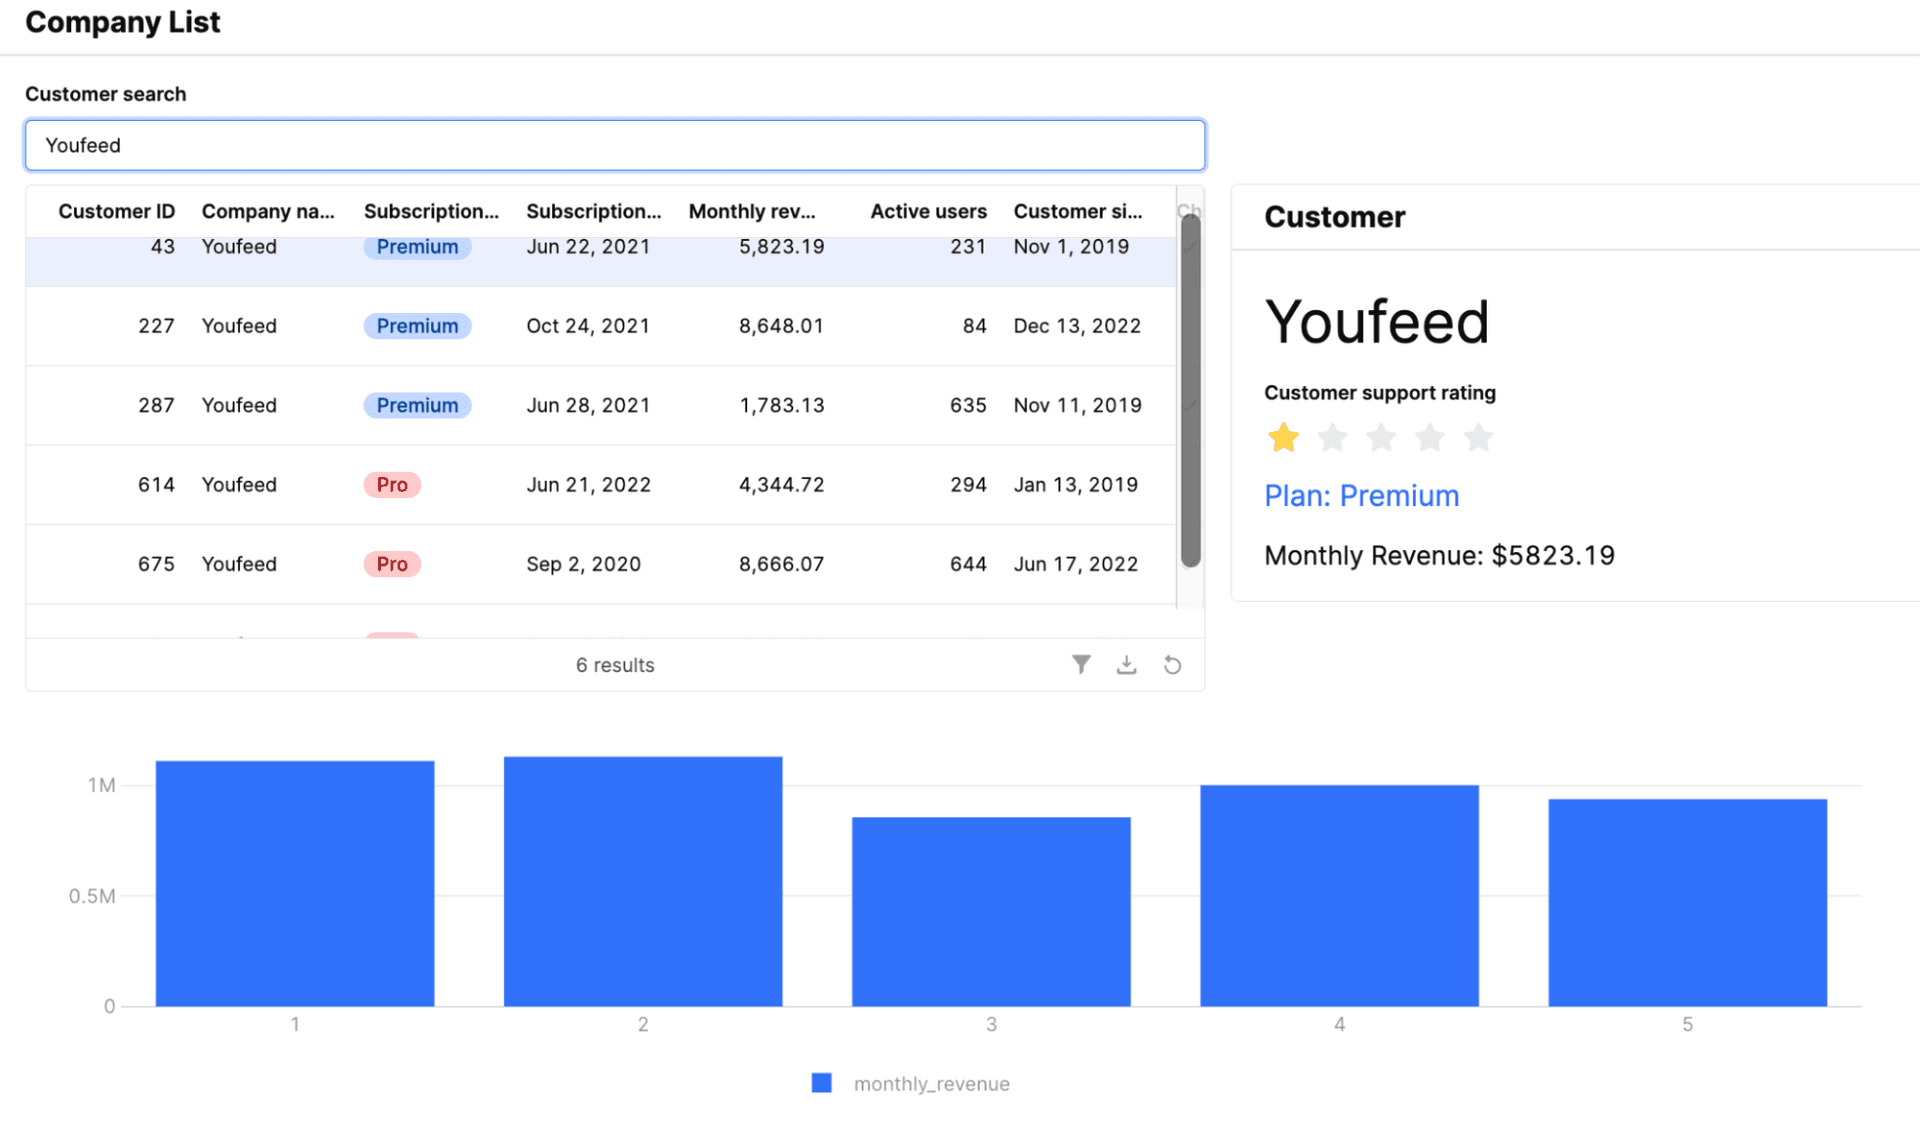Click inside the Customer search field
1920x1136 pixels.
(614, 145)
